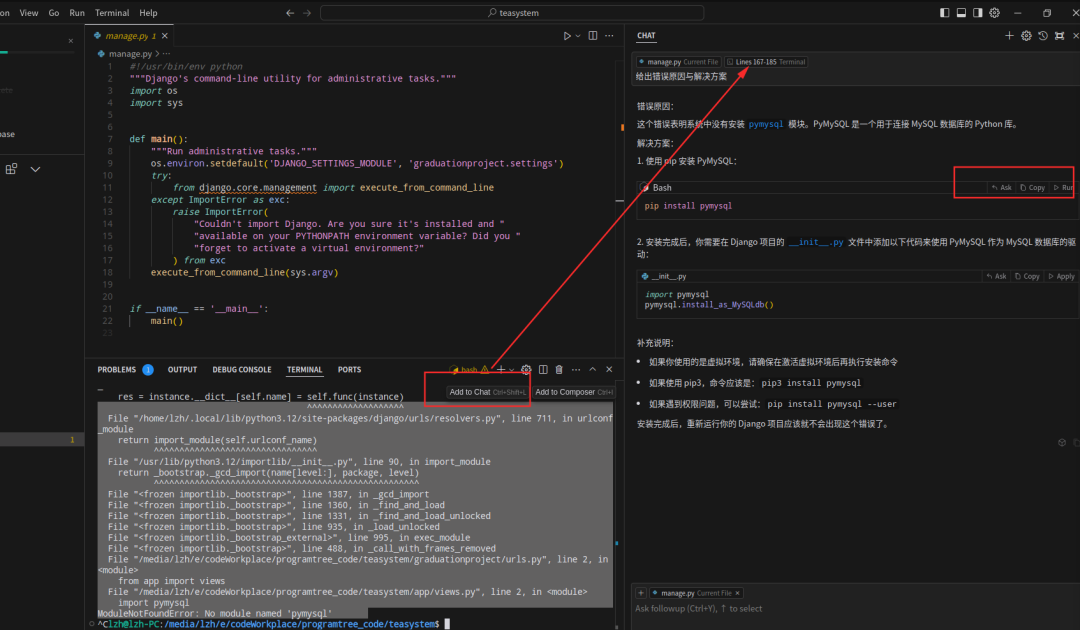This screenshot has height=630, width=1080.
Task: Run the pip install pymysql command
Action: coord(1063,187)
